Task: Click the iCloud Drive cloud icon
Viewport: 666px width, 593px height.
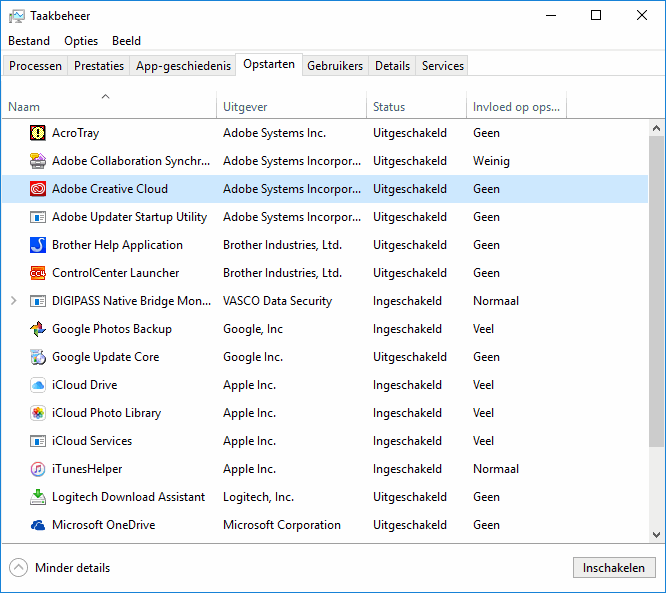Action: coord(38,385)
